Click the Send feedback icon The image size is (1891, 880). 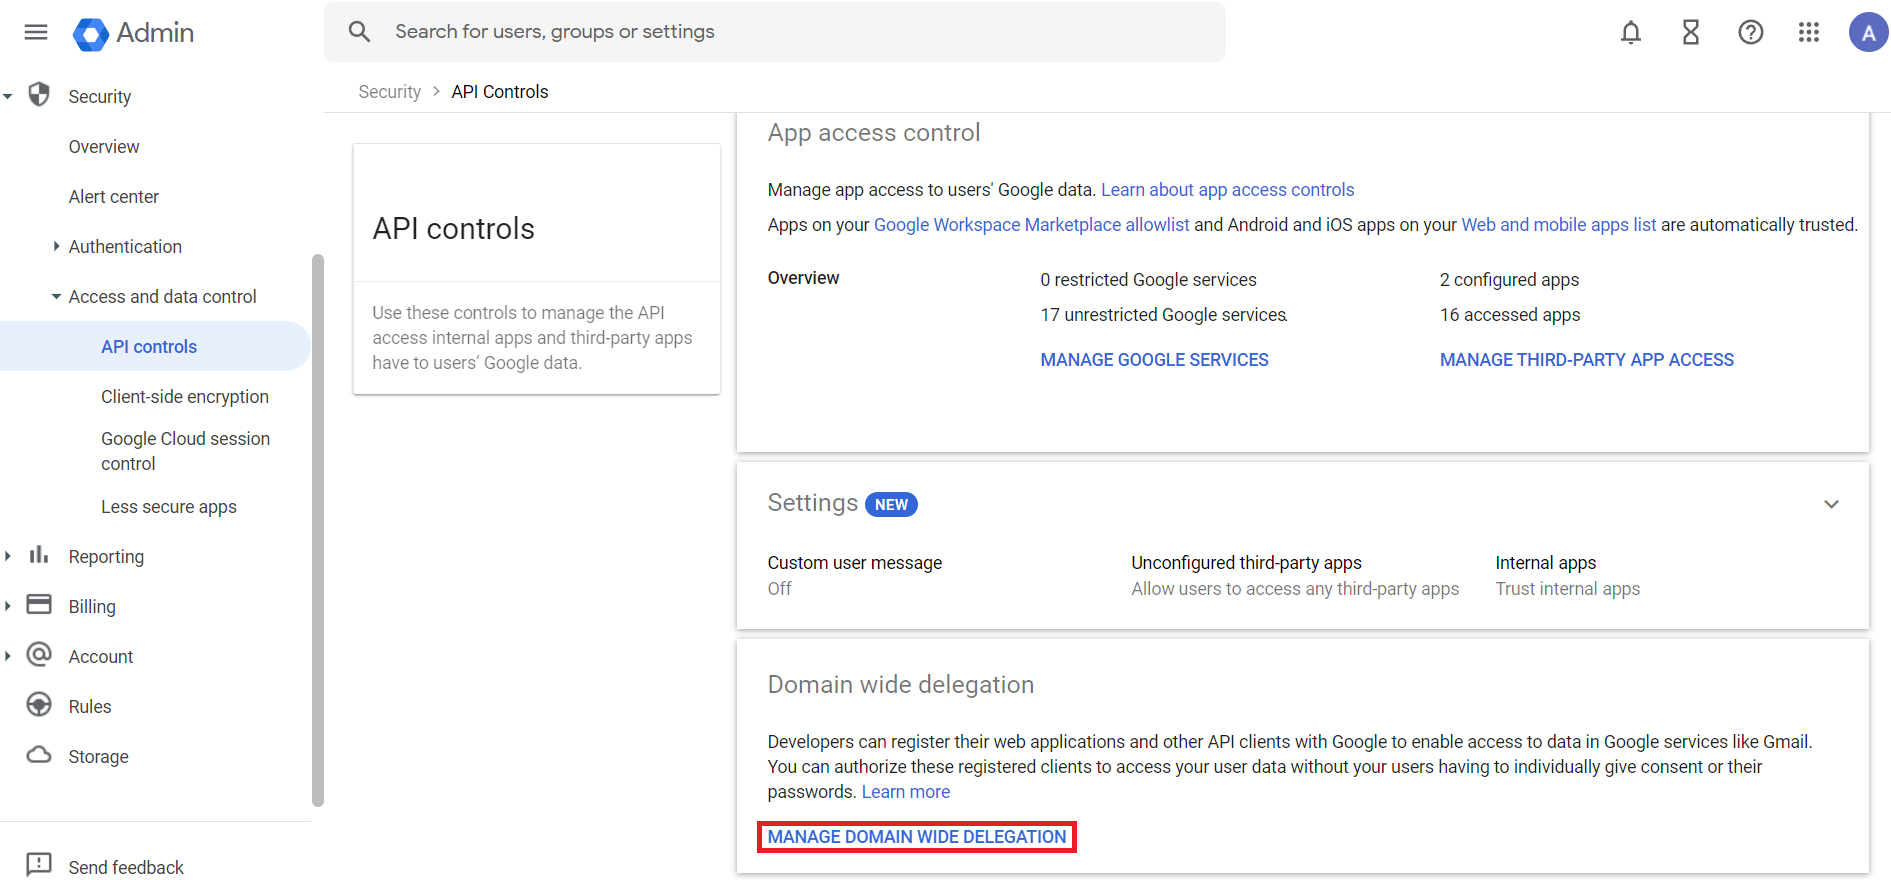(39, 864)
